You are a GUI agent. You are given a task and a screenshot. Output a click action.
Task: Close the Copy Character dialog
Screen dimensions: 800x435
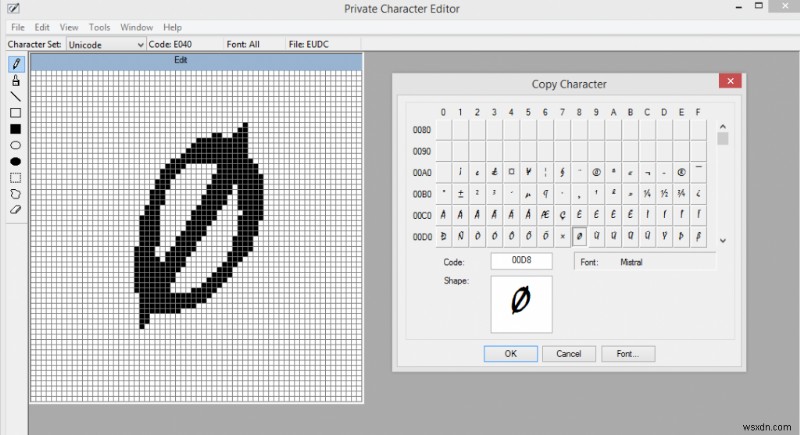[x=730, y=81]
